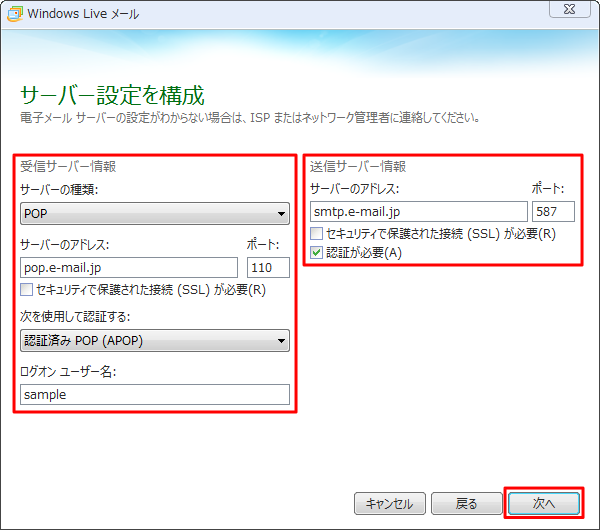Click incoming server address field pop.e-mail.jp

[x=129, y=267]
